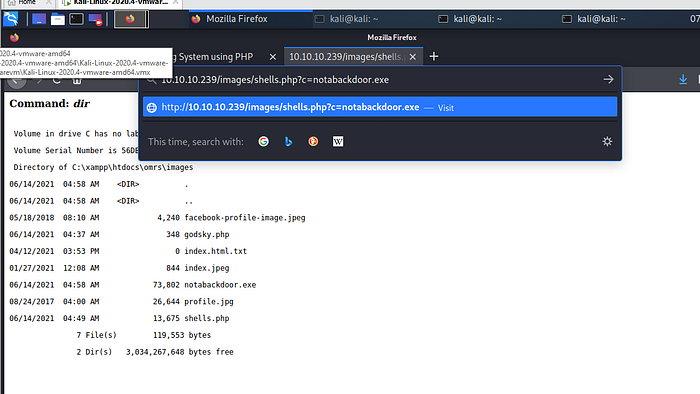
Task: Search this time with DuckDuckGo
Action: 313,141
